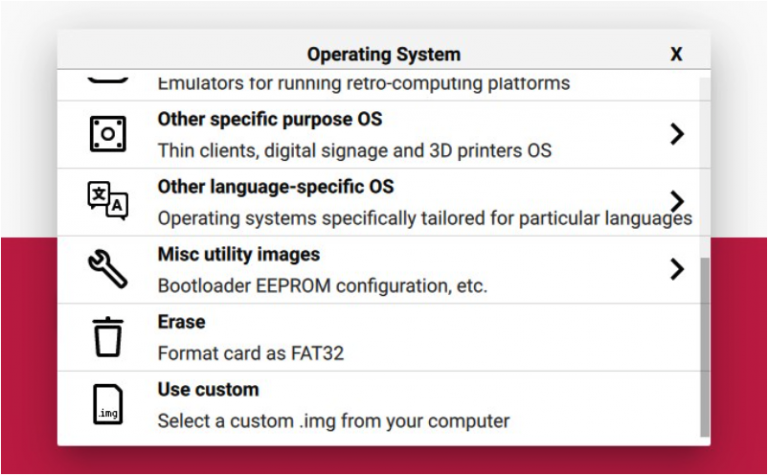Choose the "Use custom" option title
The image size is (768, 476).
[208, 389]
